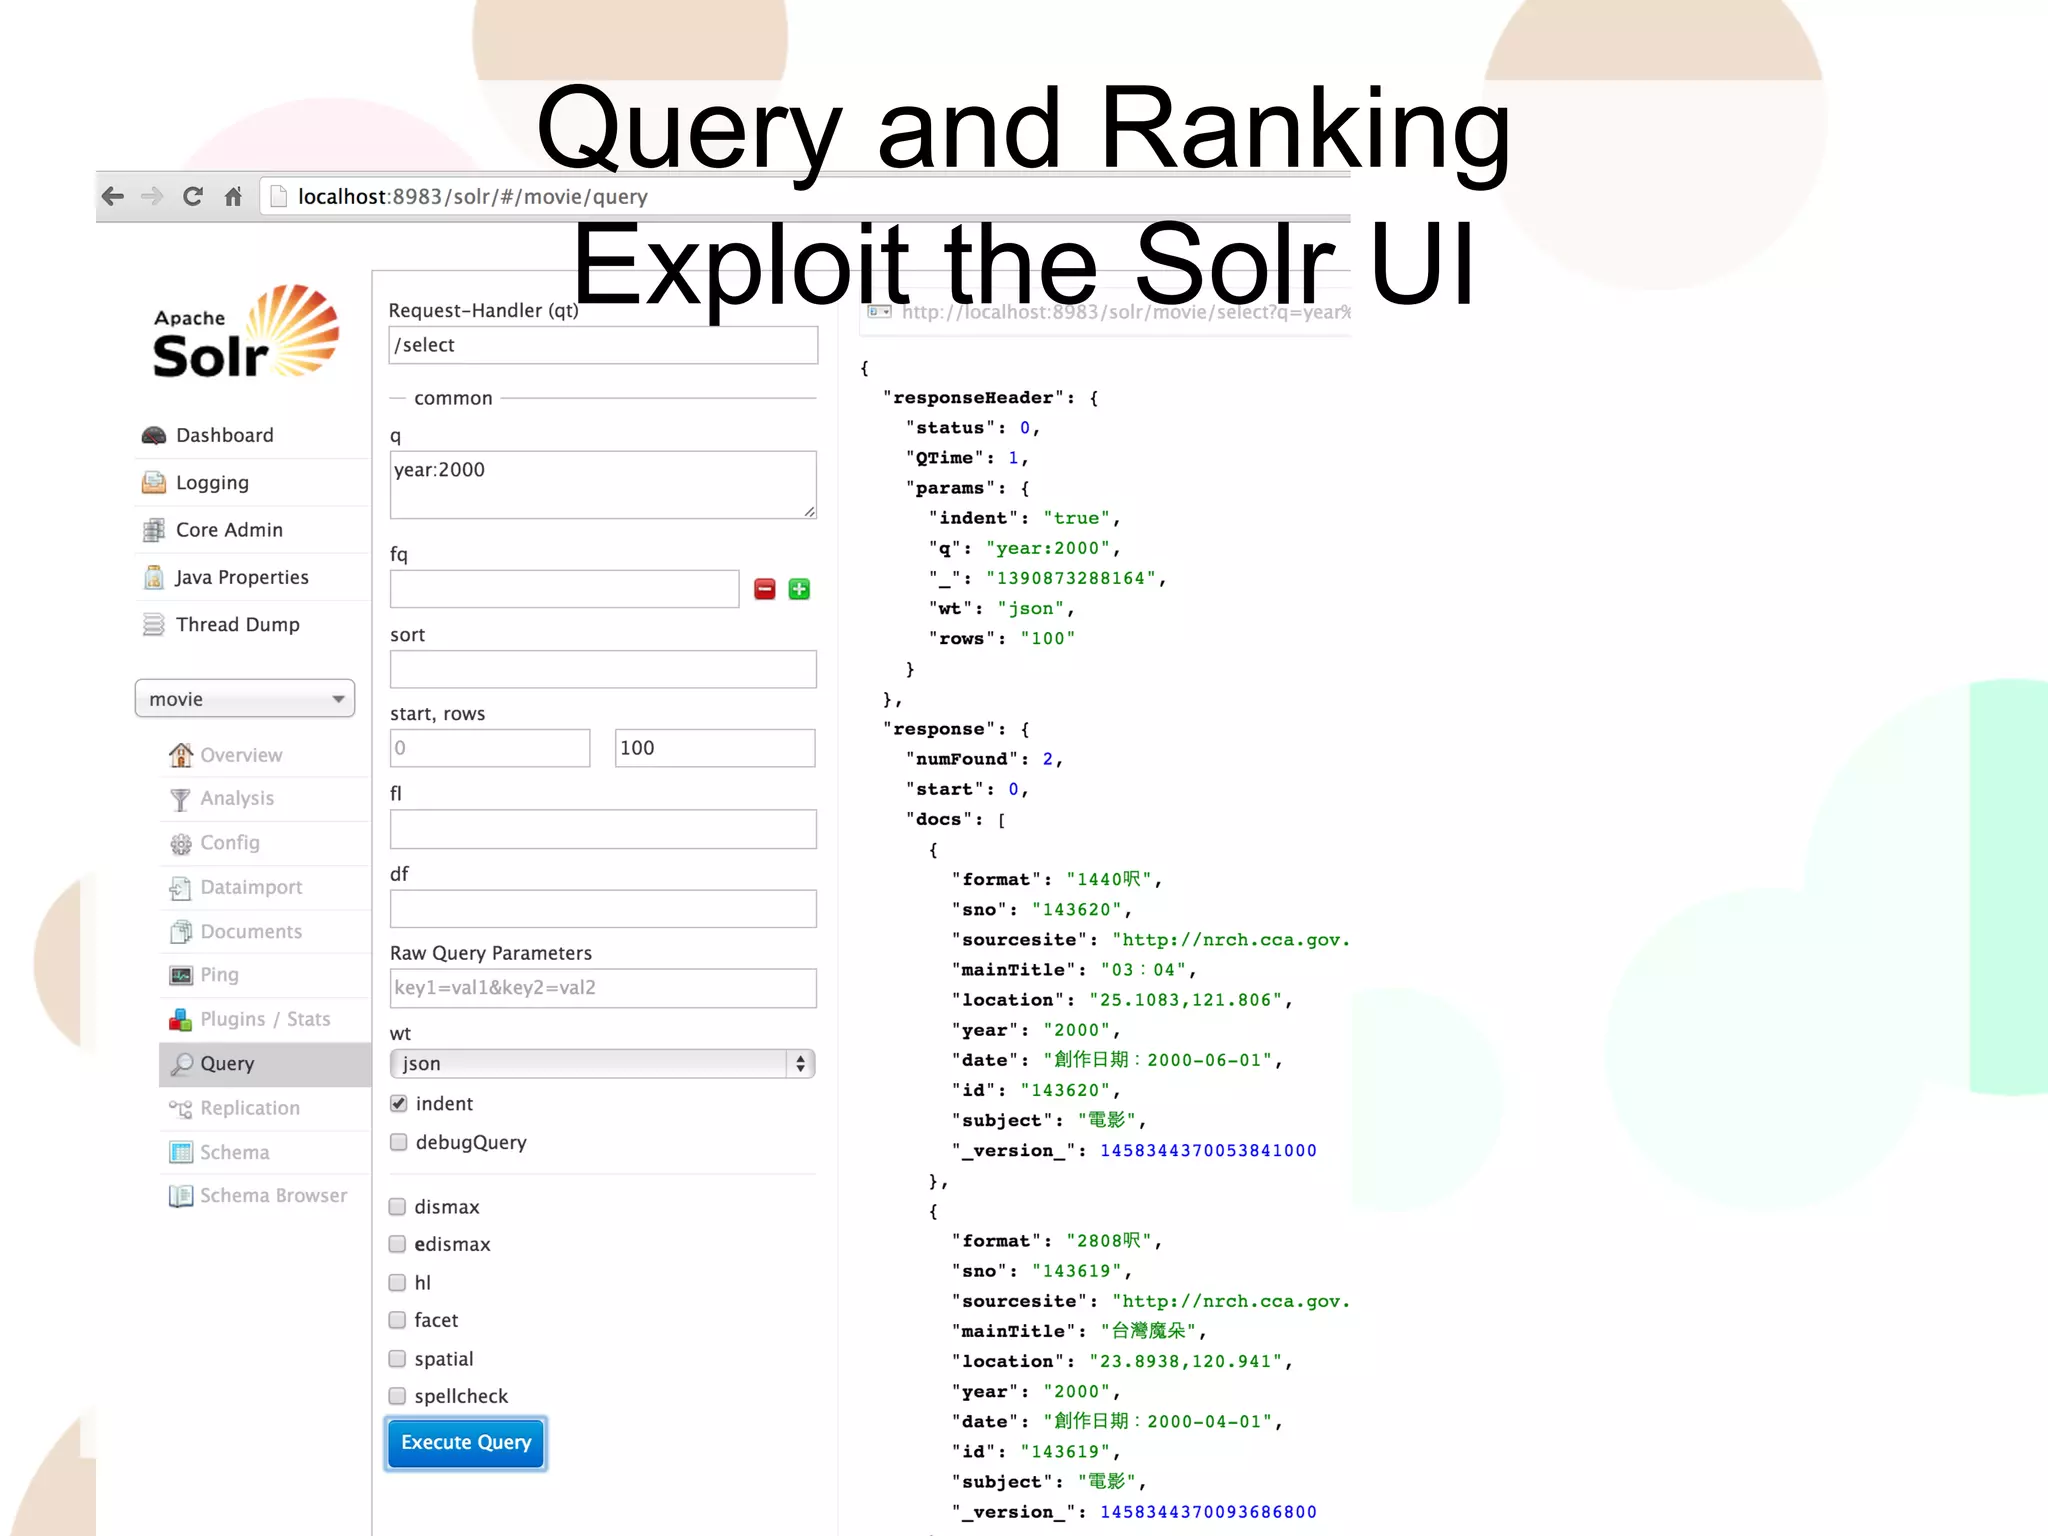This screenshot has width=2048, height=1536.
Task: Click the Analysis funnel icon
Action: pyautogui.click(x=180, y=799)
